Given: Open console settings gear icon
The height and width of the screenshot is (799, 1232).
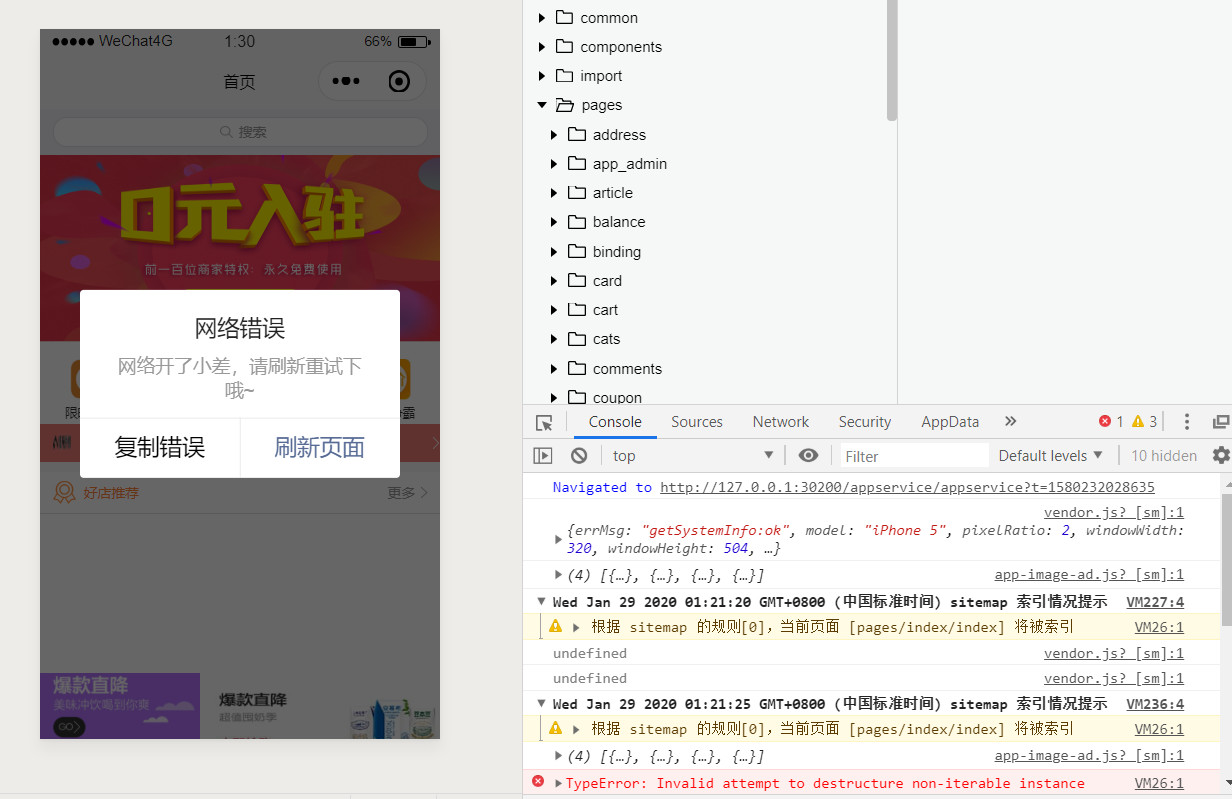Looking at the screenshot, I should coord(1221,456).
